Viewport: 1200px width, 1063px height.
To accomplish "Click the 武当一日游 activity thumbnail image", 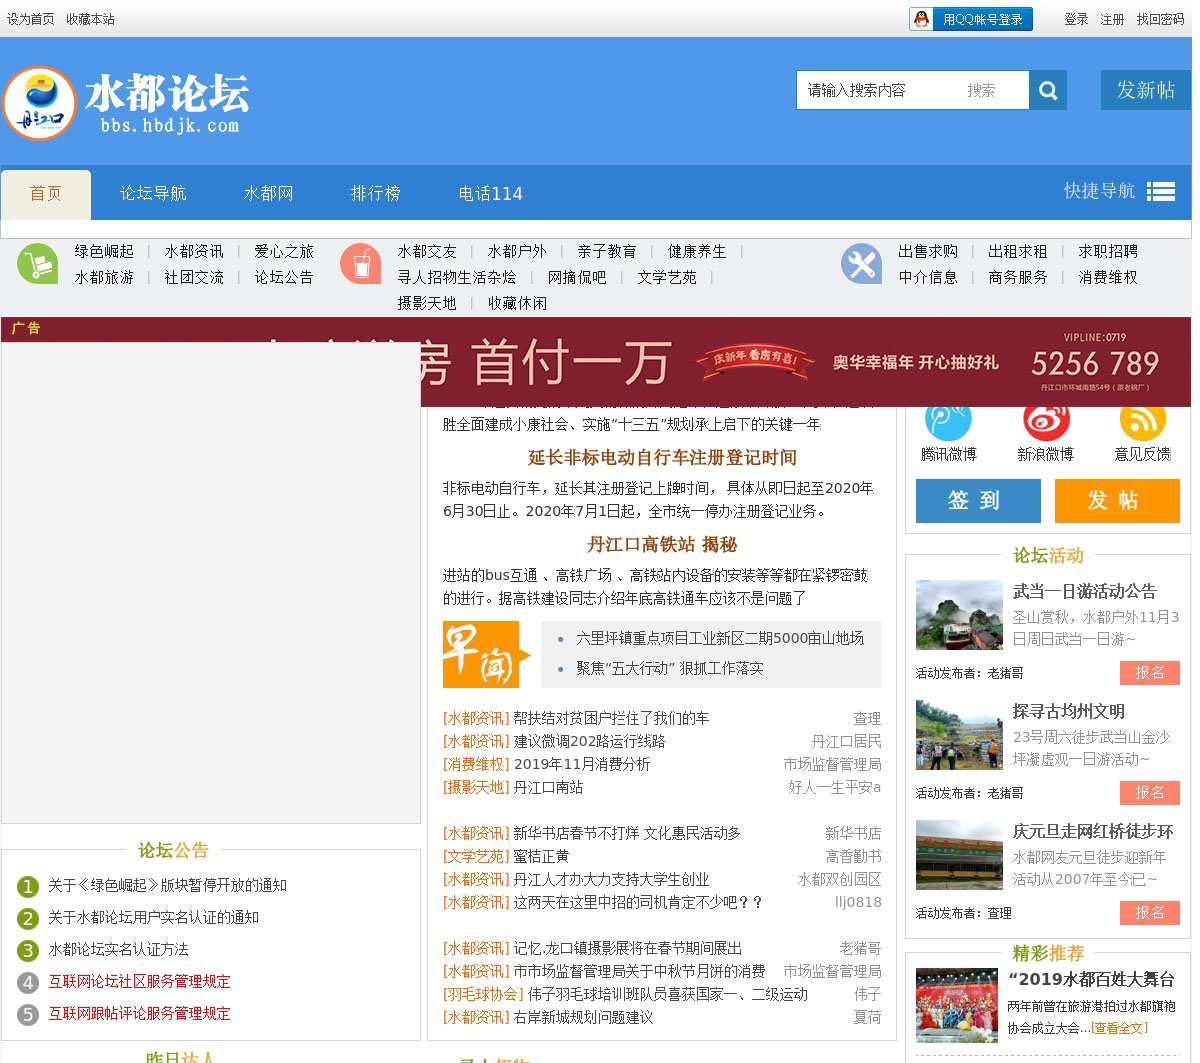I will [x=958, y=615].
